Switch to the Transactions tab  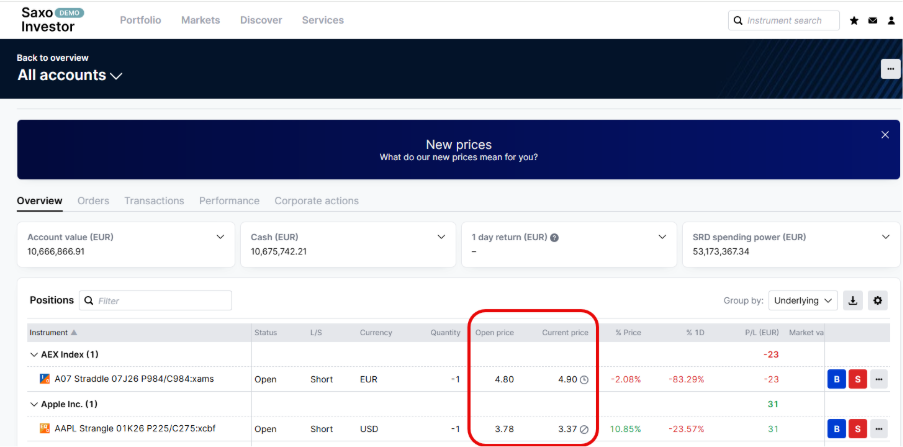[154, 201]
